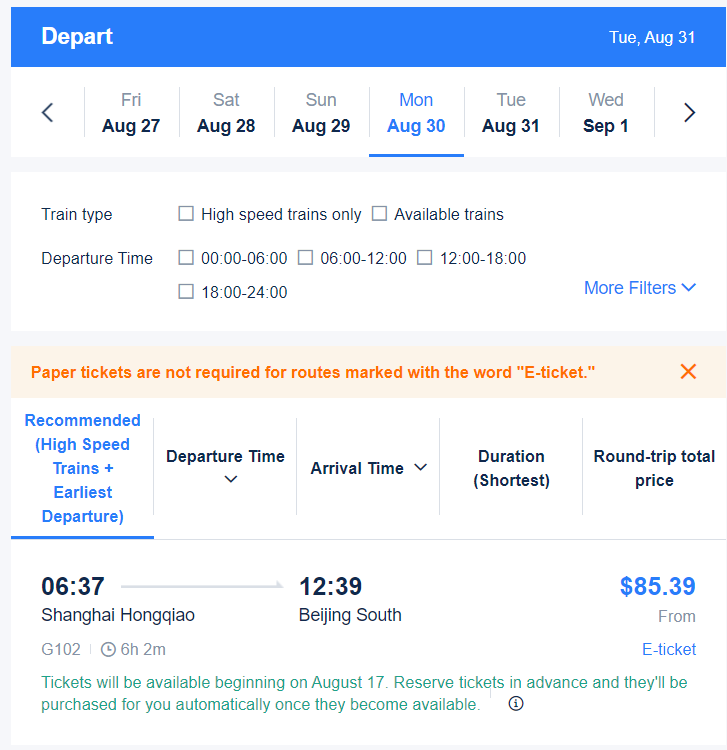The height and width of the screenshot is (750, 727).
Task: Click the info icon beside ticket availability note
Action: (x=516, y=704)
